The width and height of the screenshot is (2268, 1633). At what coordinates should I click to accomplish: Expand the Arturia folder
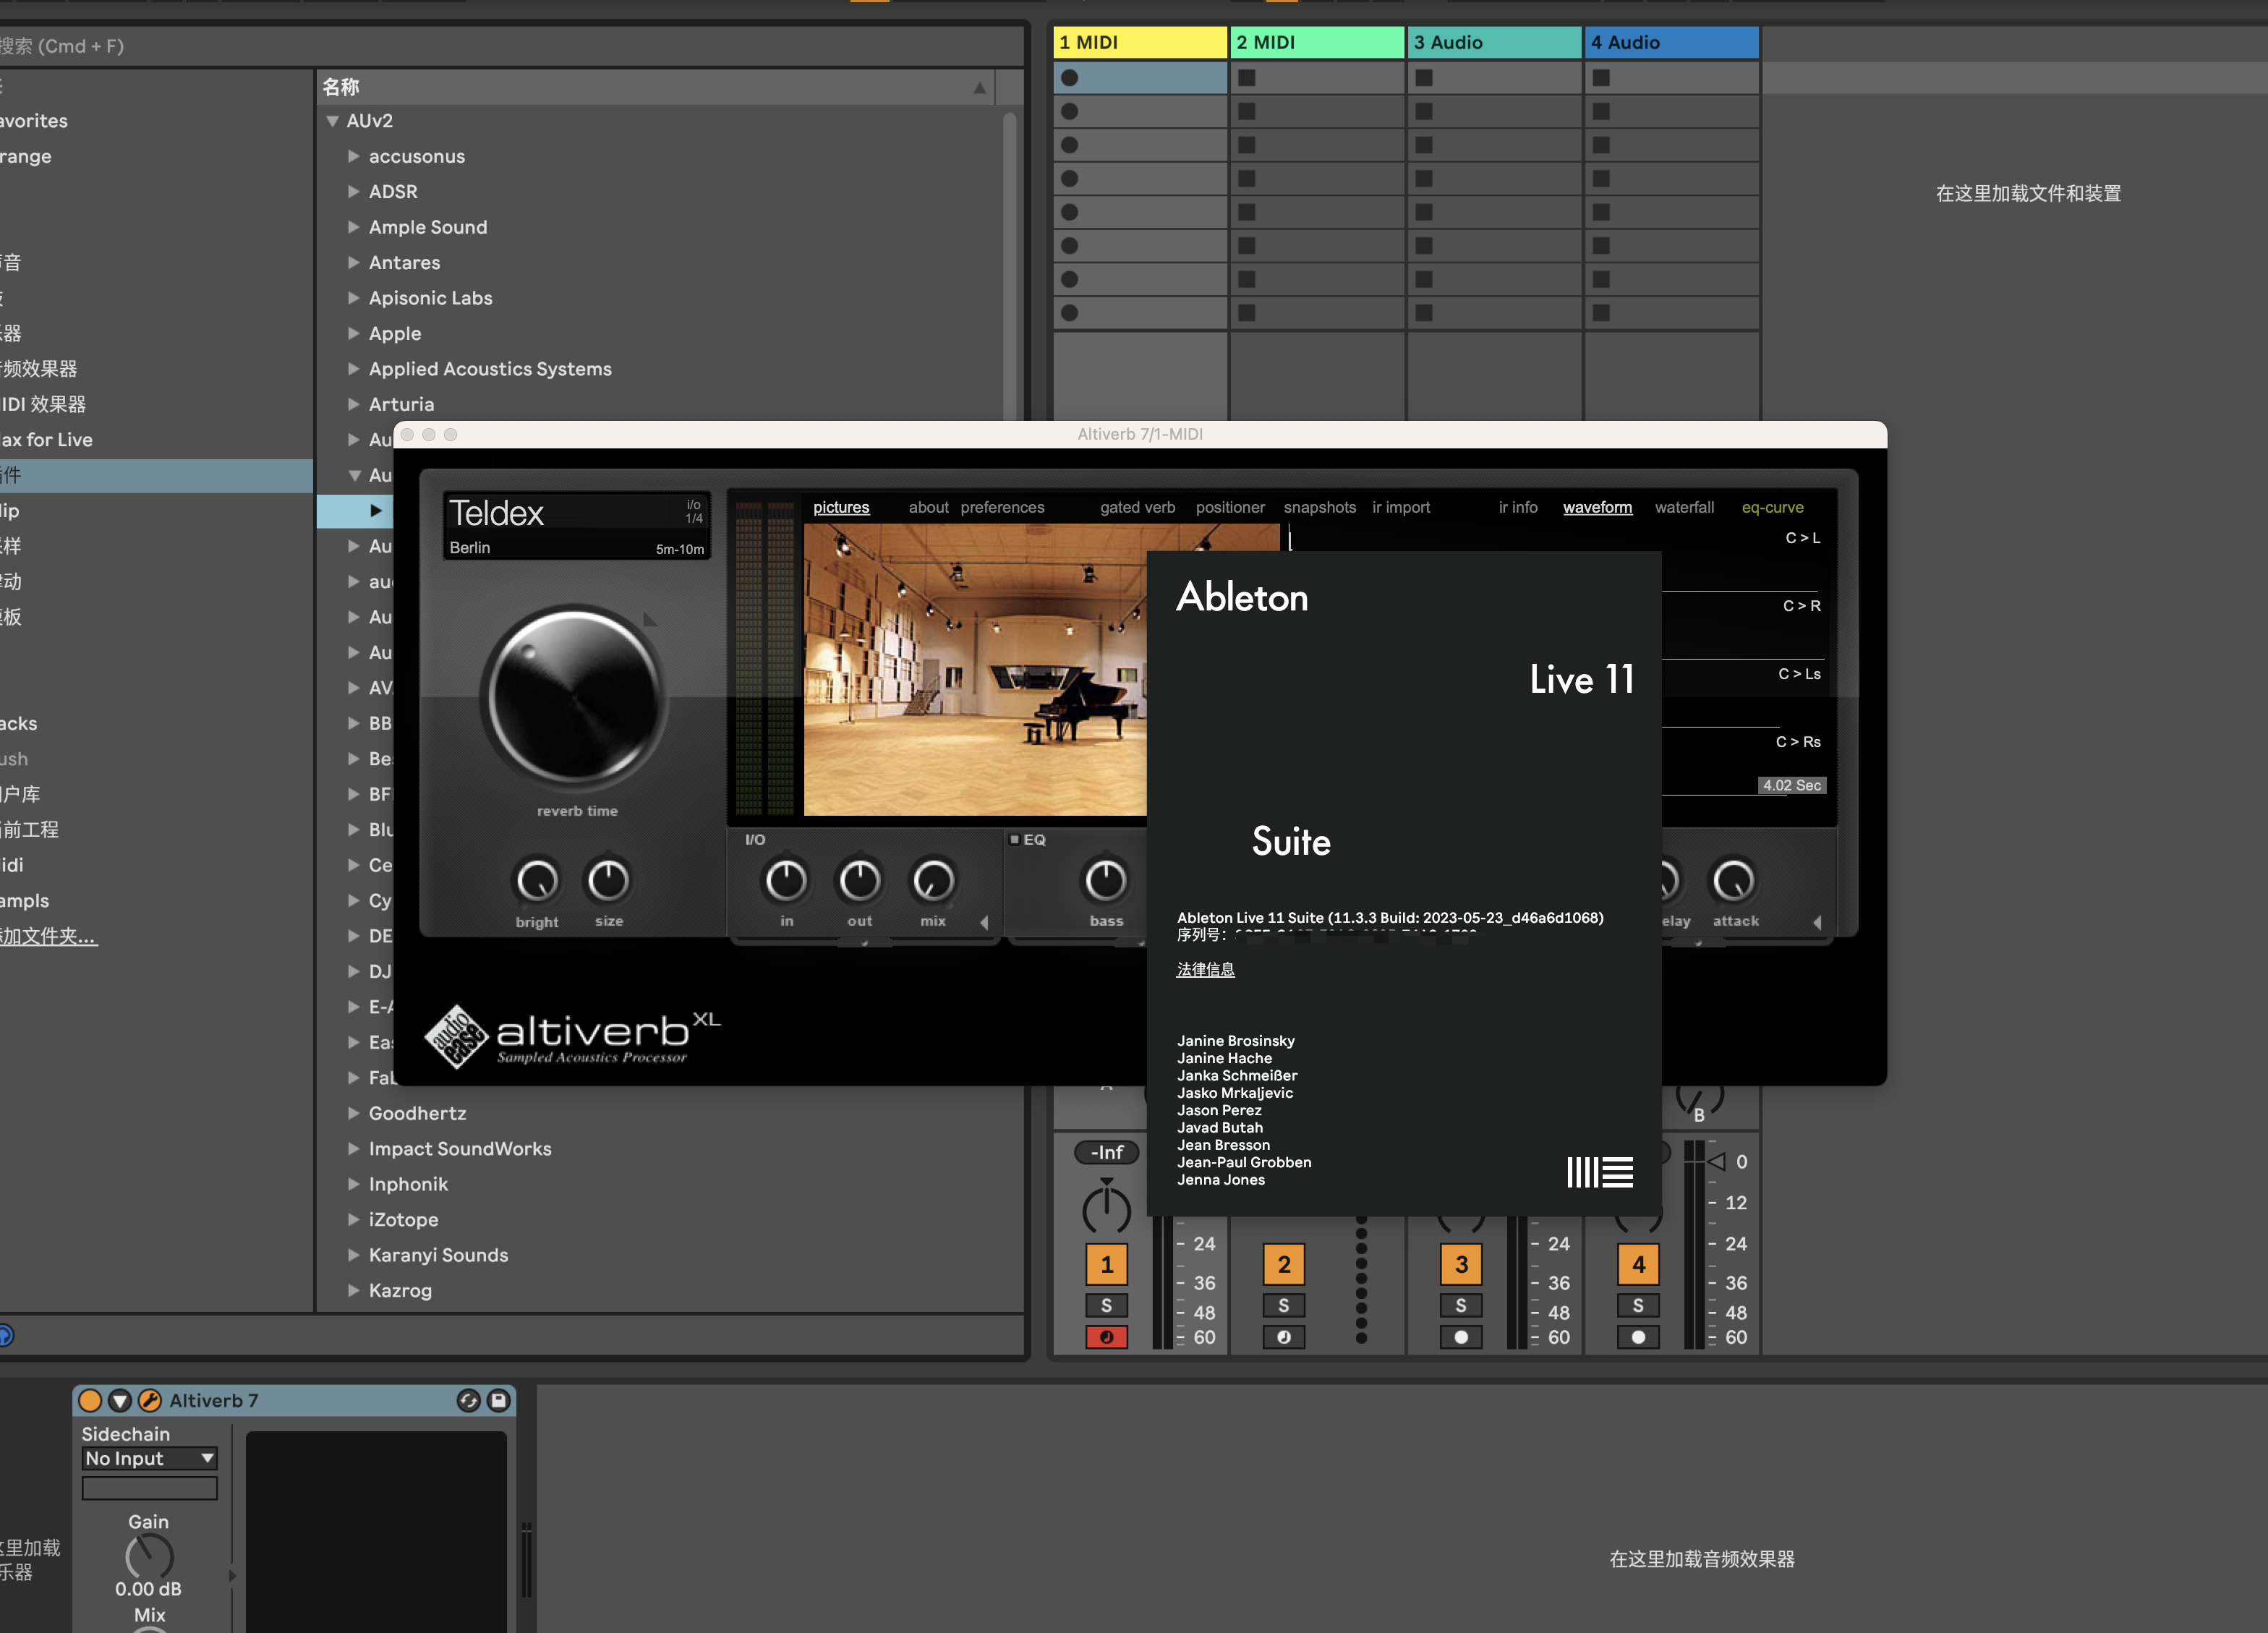tap(353, 404)
